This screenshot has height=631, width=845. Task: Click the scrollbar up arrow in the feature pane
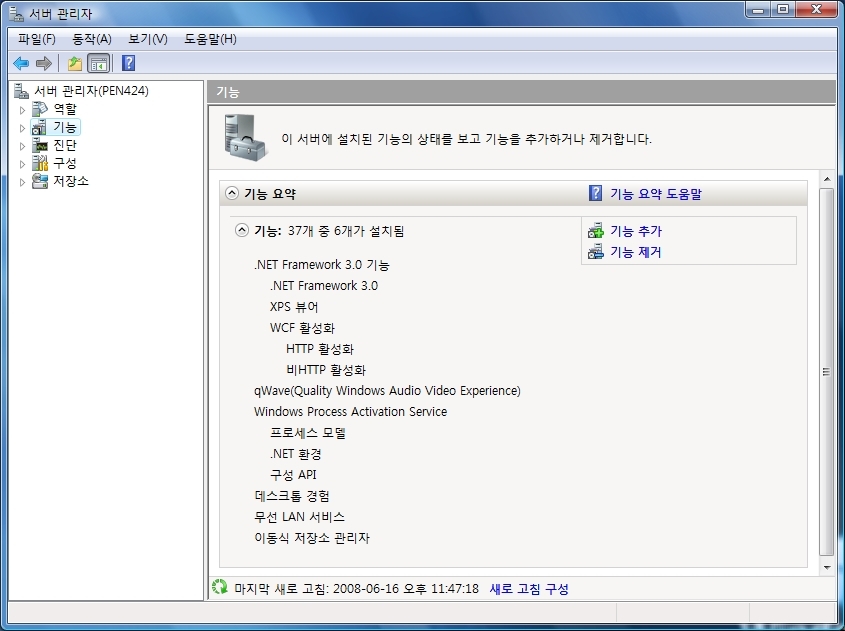[x=827, y=178]
